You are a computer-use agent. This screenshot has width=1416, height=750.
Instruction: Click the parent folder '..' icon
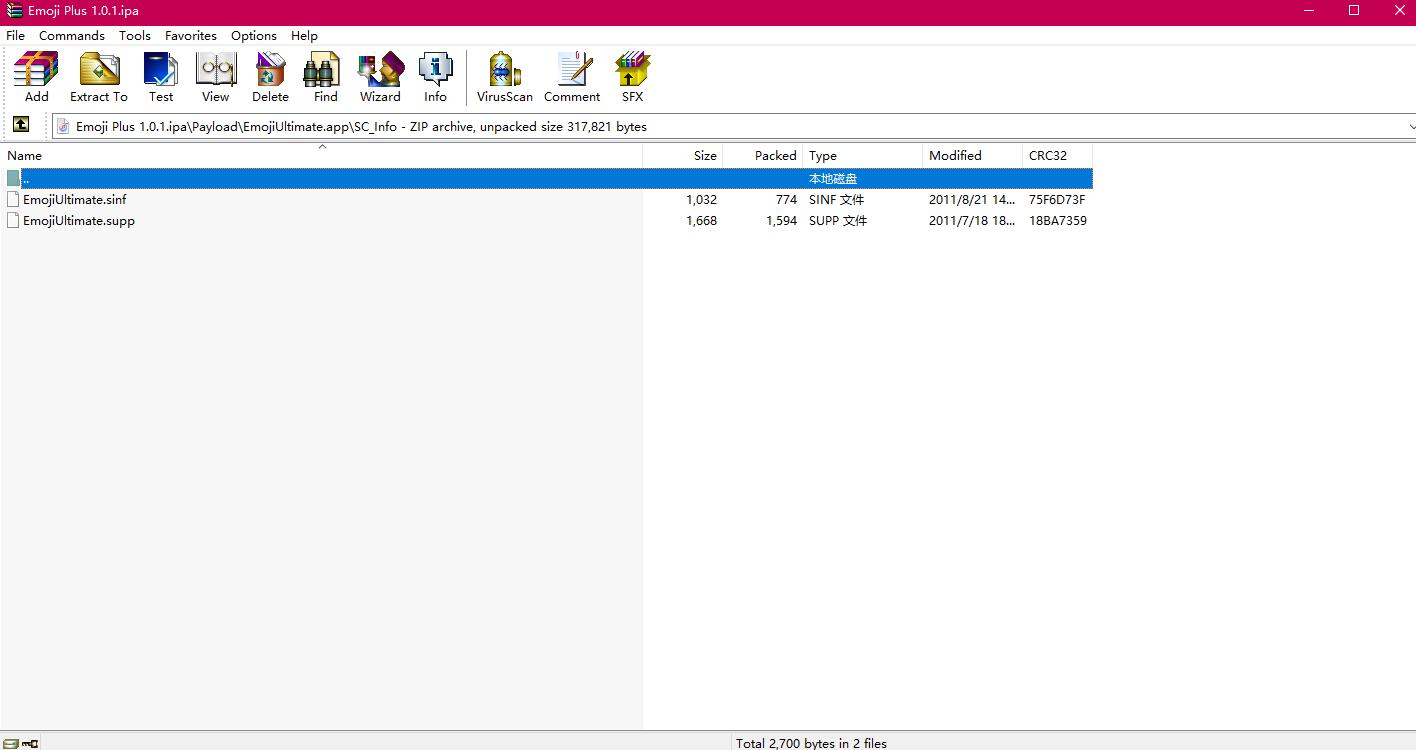13,178
